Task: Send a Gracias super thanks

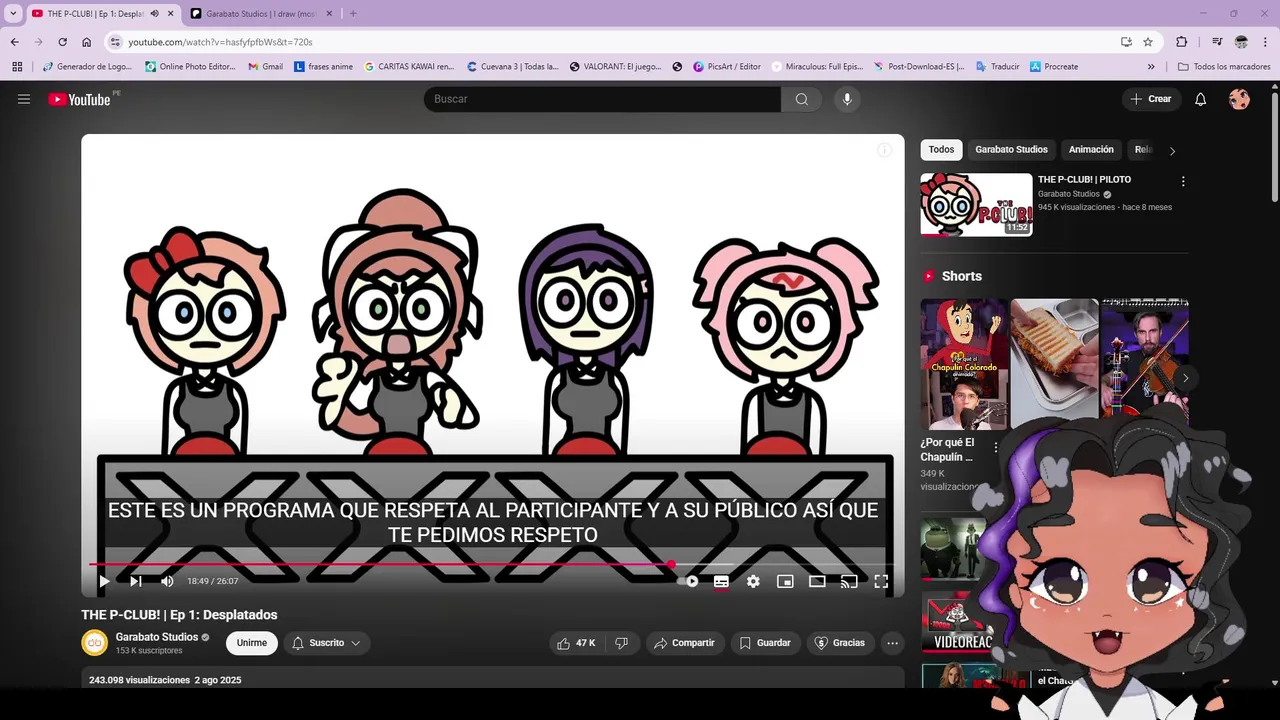Action: tap(840, 643)
